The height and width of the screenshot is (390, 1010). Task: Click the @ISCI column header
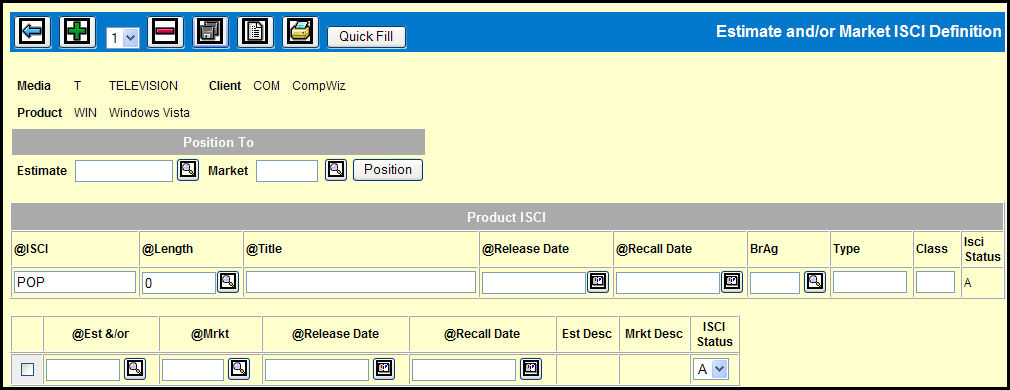[x=30, y=249]
